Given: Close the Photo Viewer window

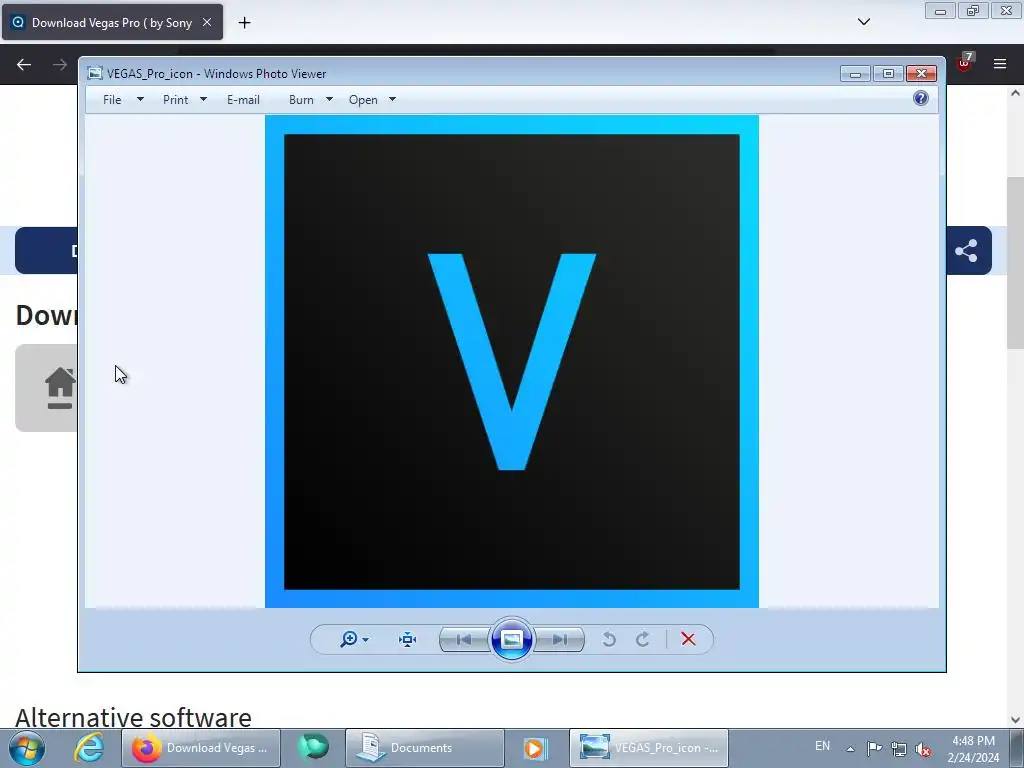Looking at the screenshot, I should tap(921, 74).
